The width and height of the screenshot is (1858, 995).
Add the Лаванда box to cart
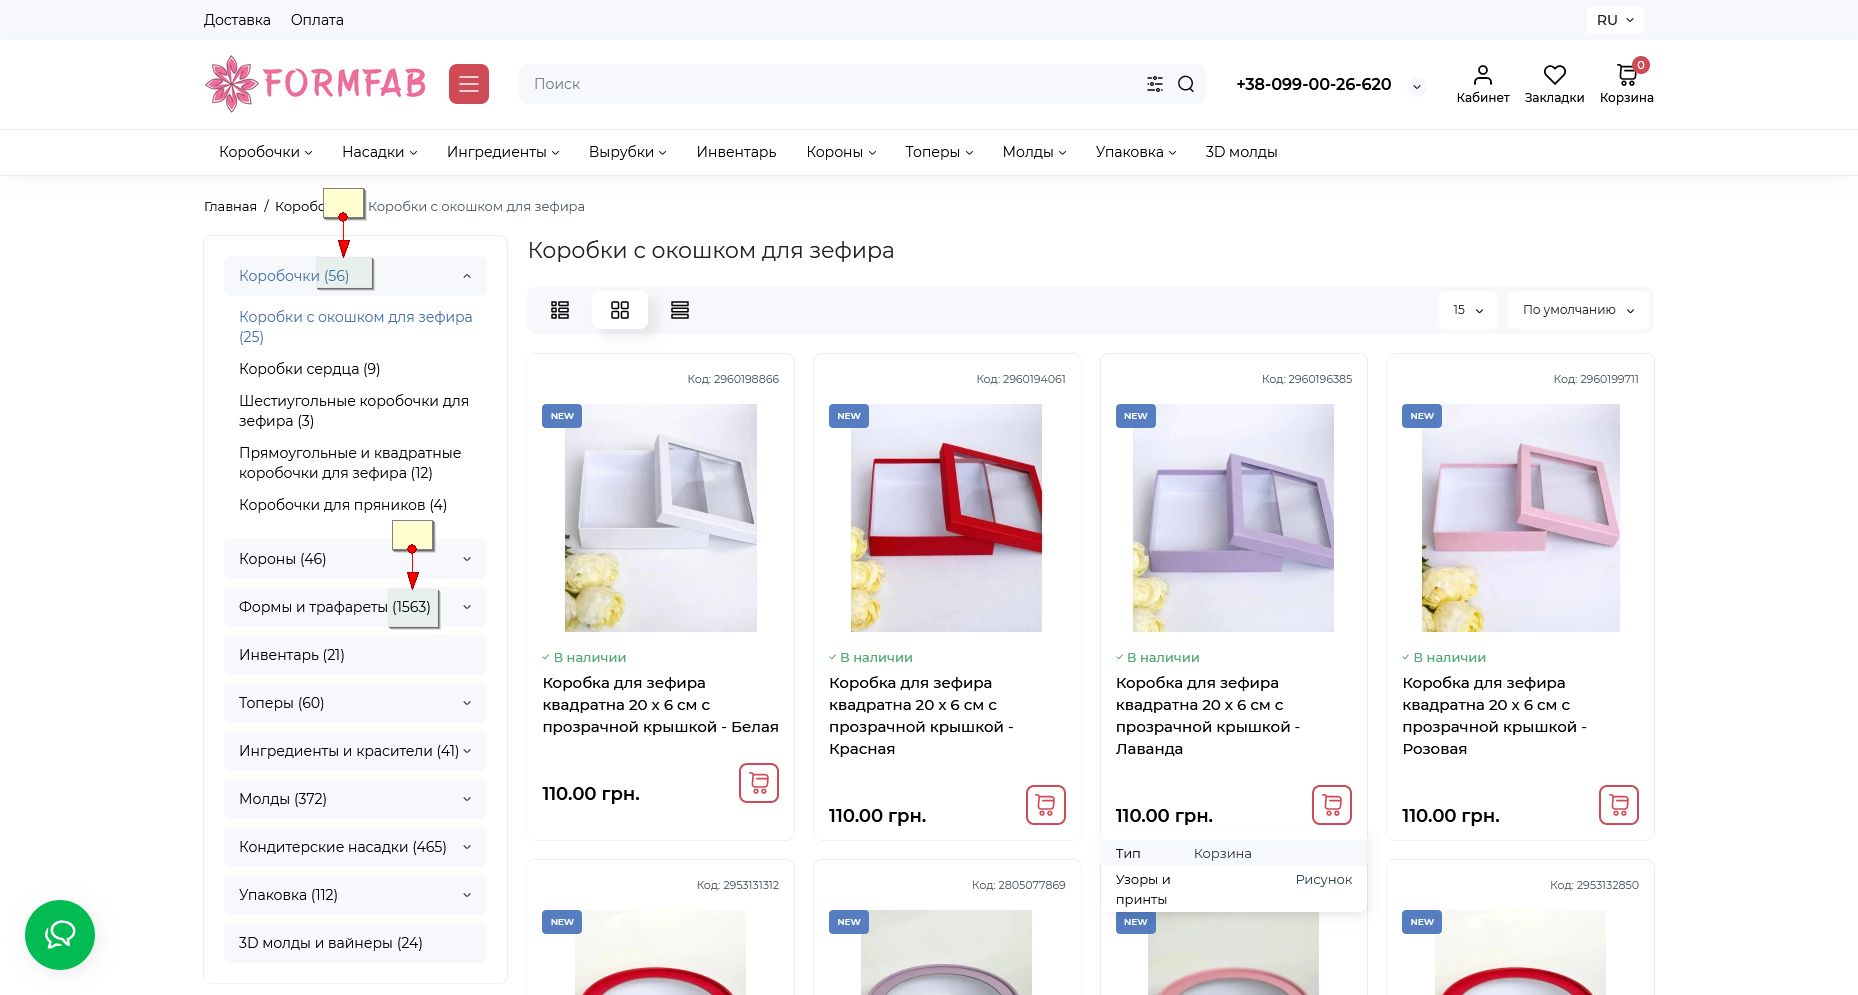[1332, 805]
